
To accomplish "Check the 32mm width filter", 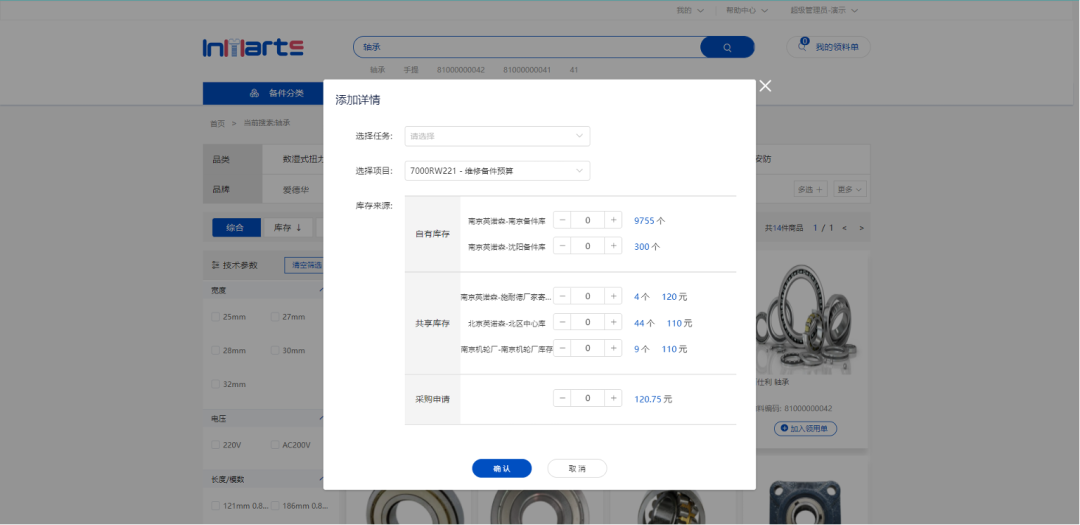I will [x=216, y=384].
